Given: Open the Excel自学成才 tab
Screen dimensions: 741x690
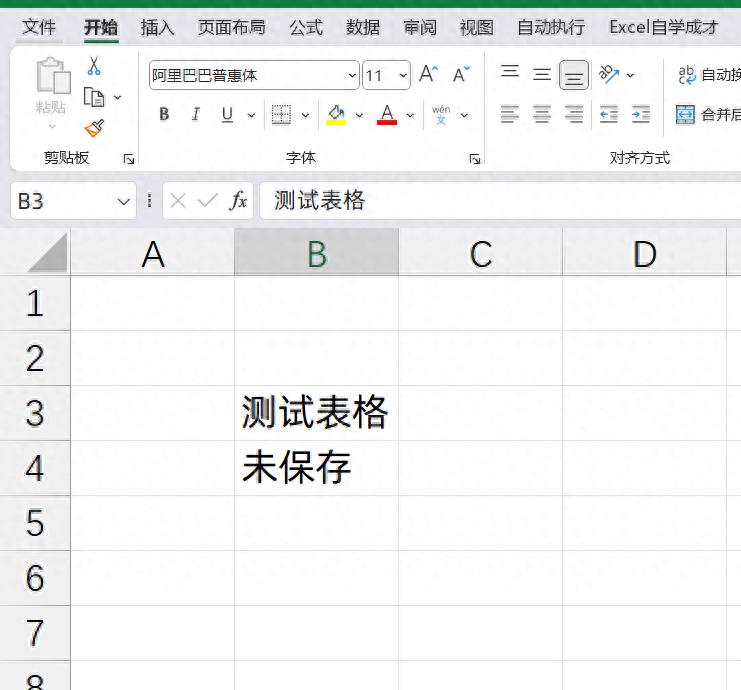Looking at the screenshot, I should coord(664,27).
